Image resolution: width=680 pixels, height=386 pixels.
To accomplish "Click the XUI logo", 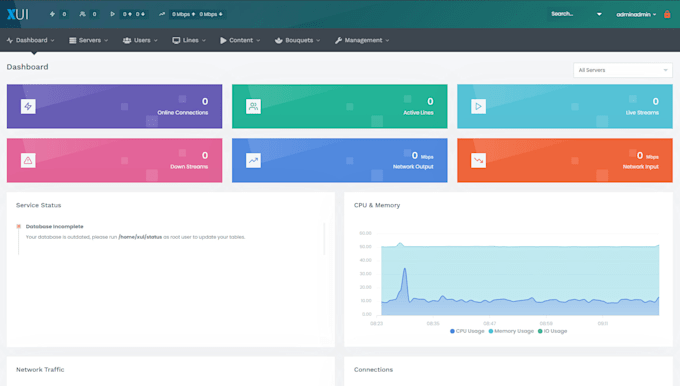I will [x=17, y=14].
